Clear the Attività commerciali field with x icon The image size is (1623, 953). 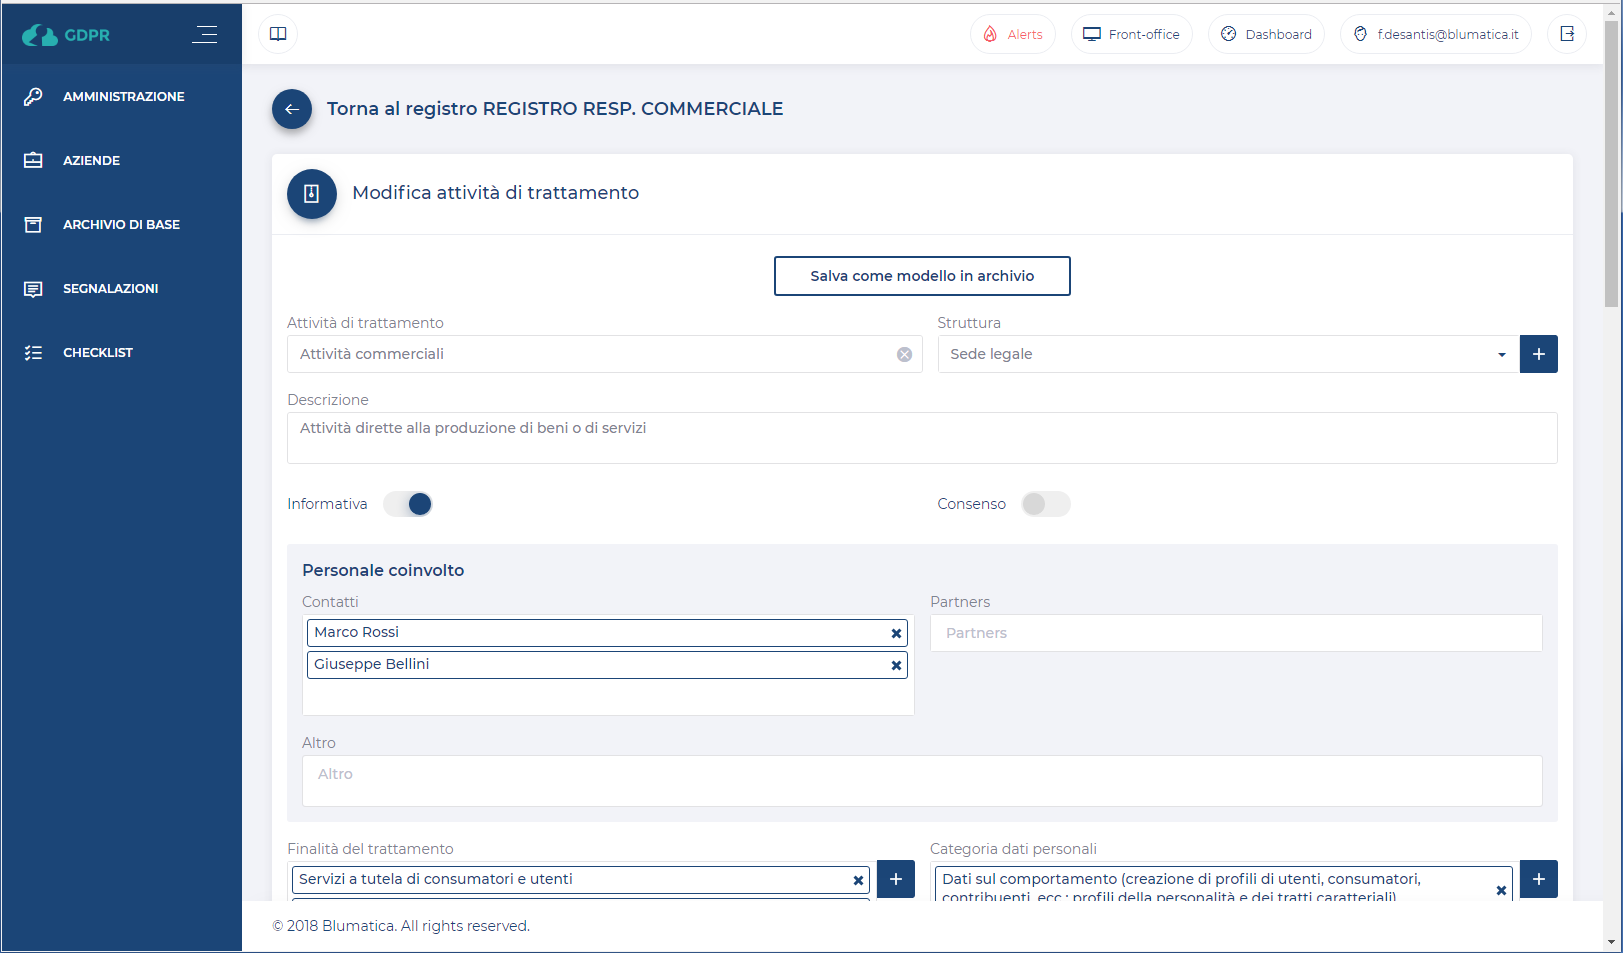(904, 354)
